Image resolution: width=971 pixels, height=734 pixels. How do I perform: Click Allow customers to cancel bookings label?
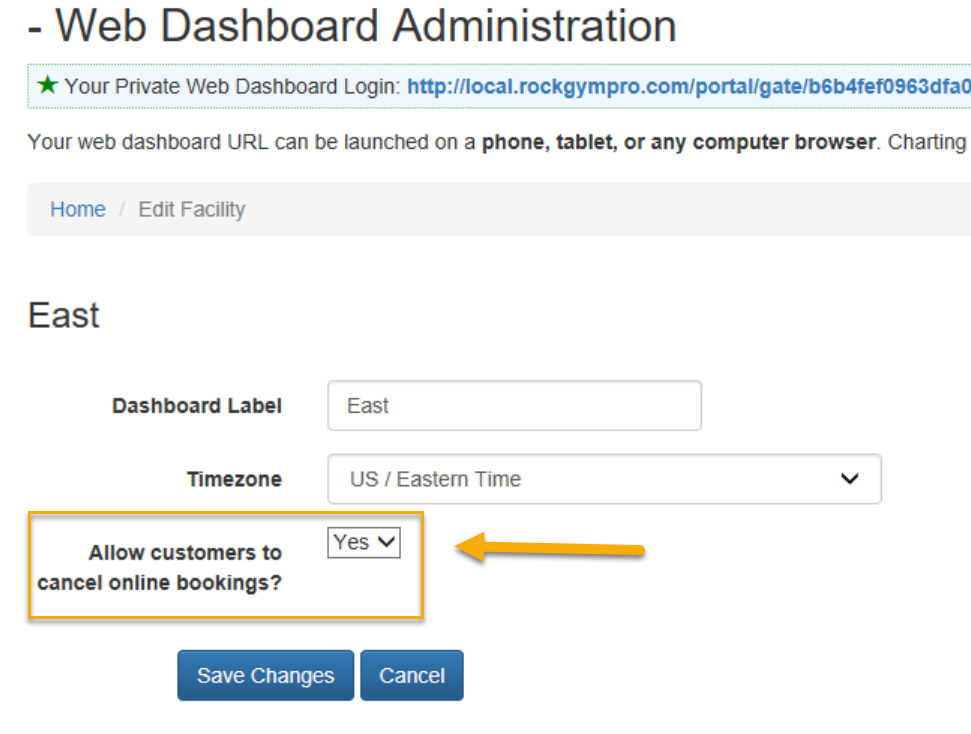[160, 567]
